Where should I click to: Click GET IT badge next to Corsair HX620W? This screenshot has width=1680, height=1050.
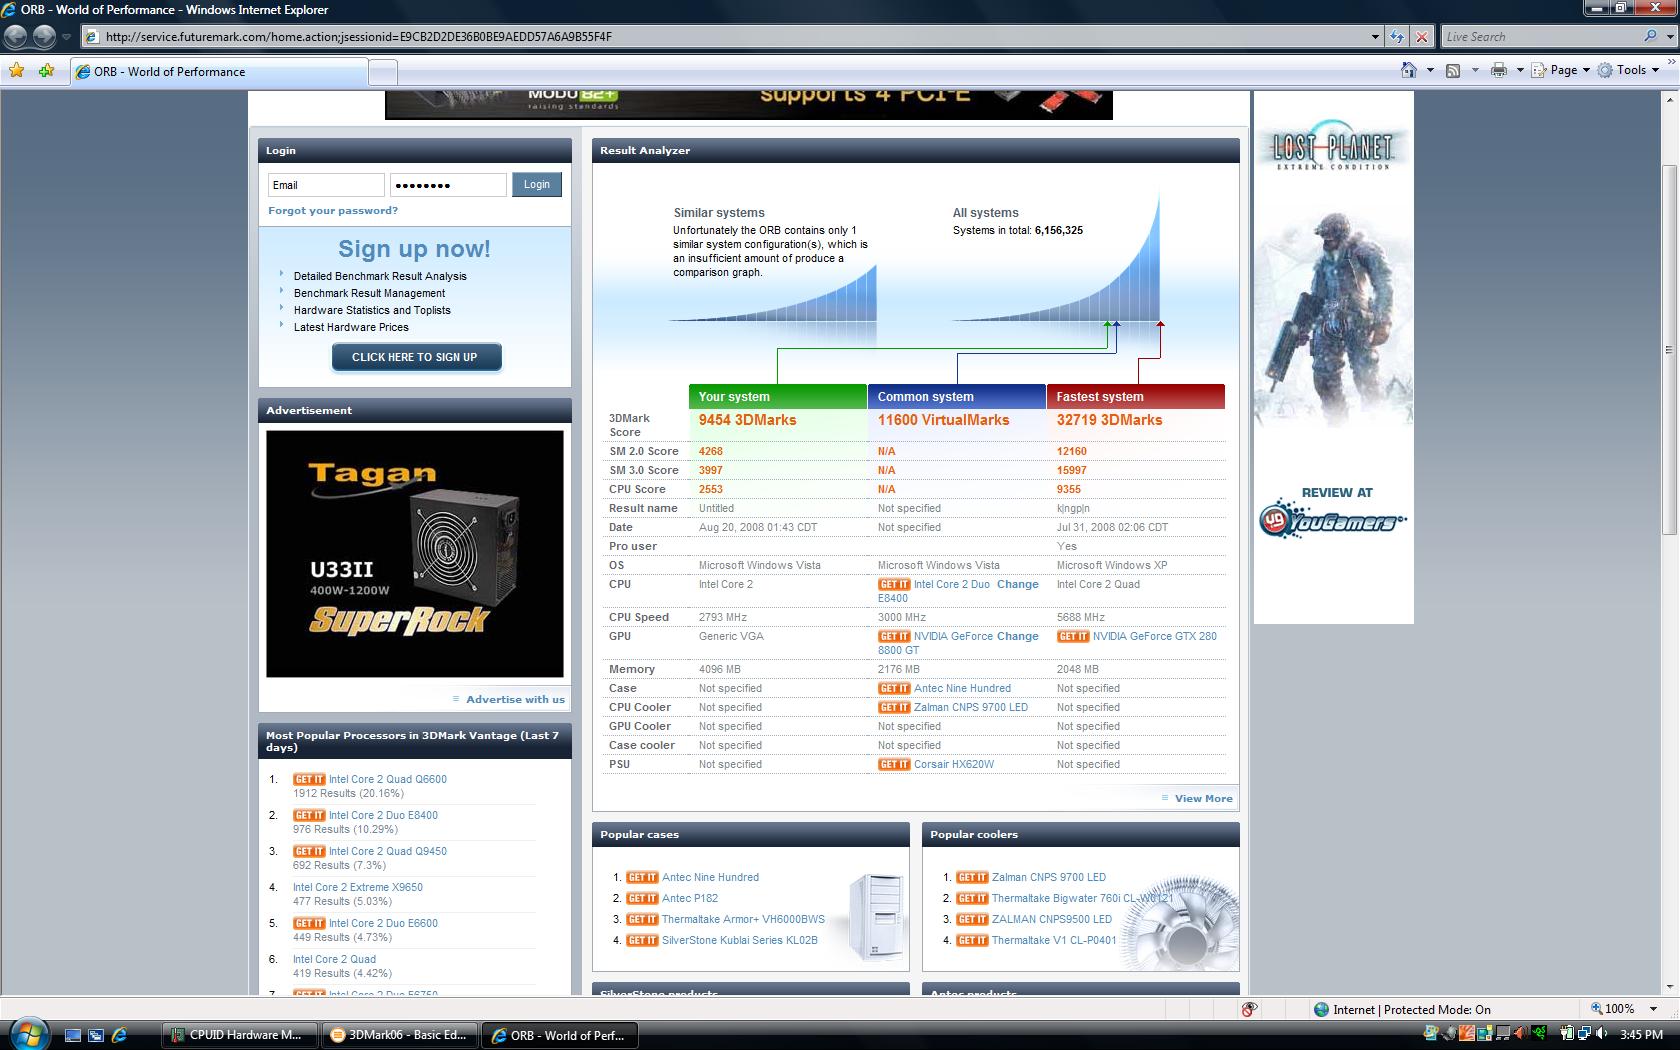[894, 764]
